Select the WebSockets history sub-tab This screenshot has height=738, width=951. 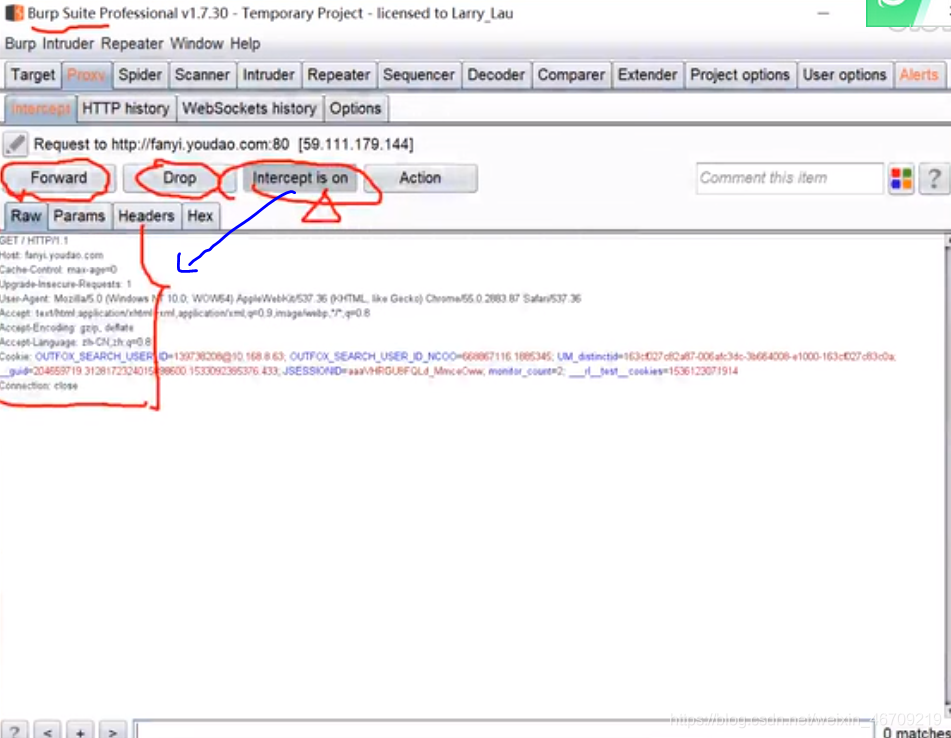click(x=249, y=109)
